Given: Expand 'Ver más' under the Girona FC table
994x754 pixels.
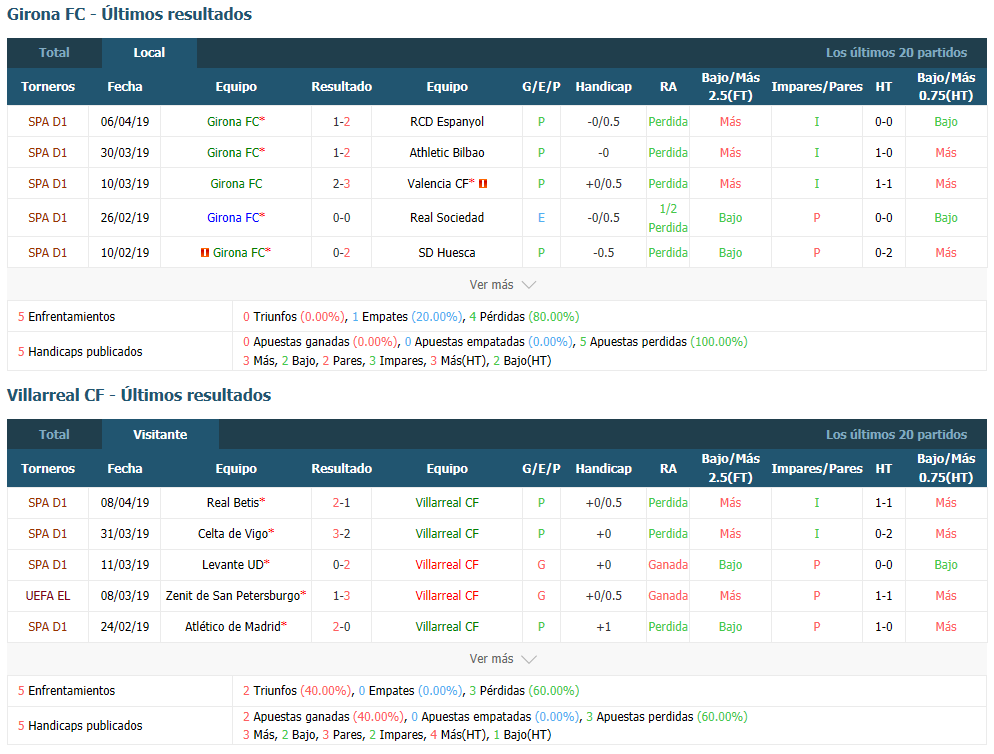Looking at the screenshot, I should (x=502, y=285).
